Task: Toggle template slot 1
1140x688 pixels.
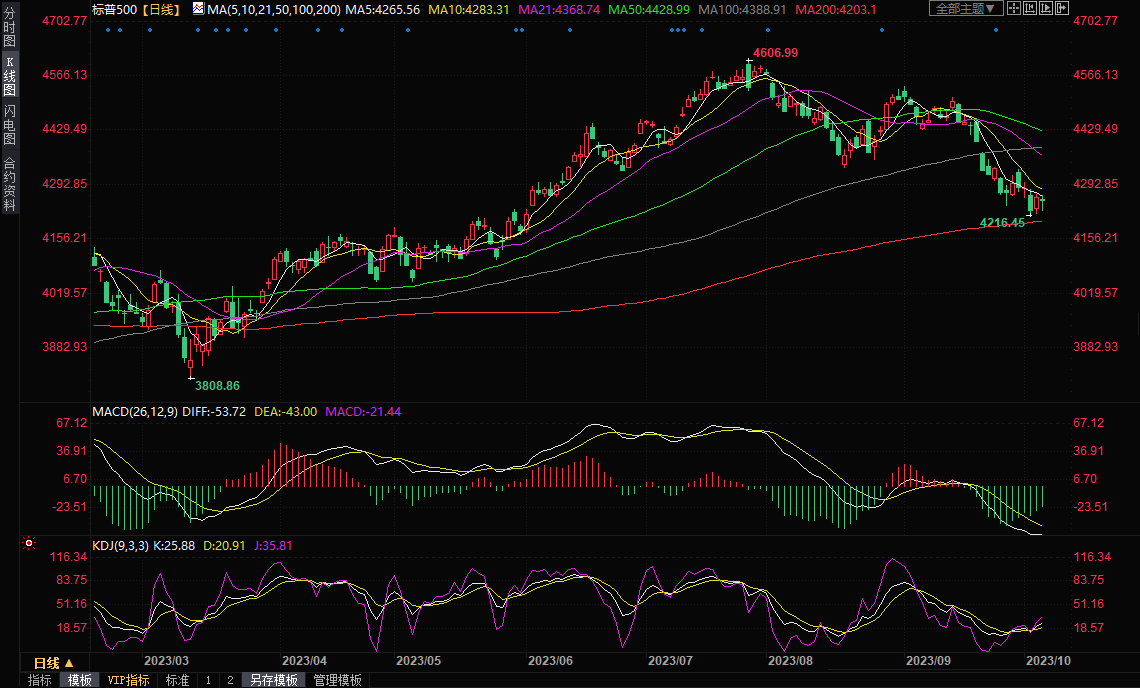Action: click(x=207, y=680)
